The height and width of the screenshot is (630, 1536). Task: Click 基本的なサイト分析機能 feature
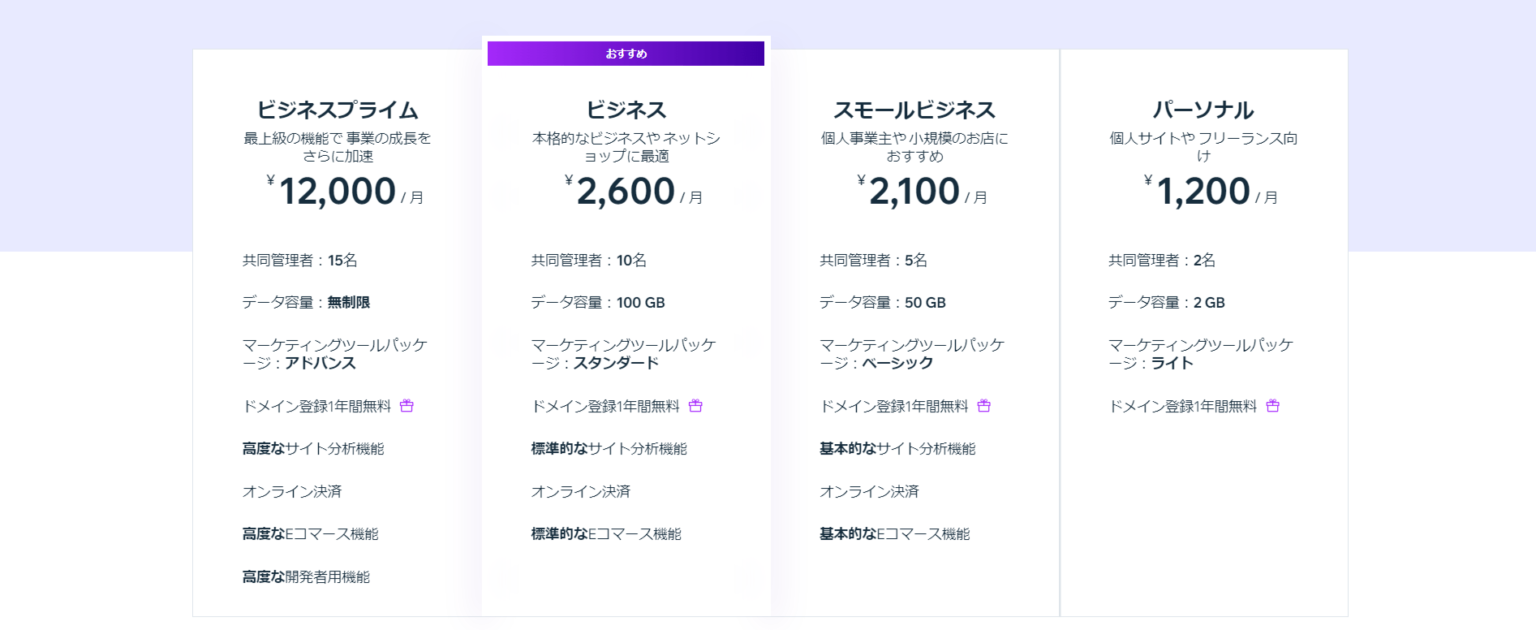(898, 449)
